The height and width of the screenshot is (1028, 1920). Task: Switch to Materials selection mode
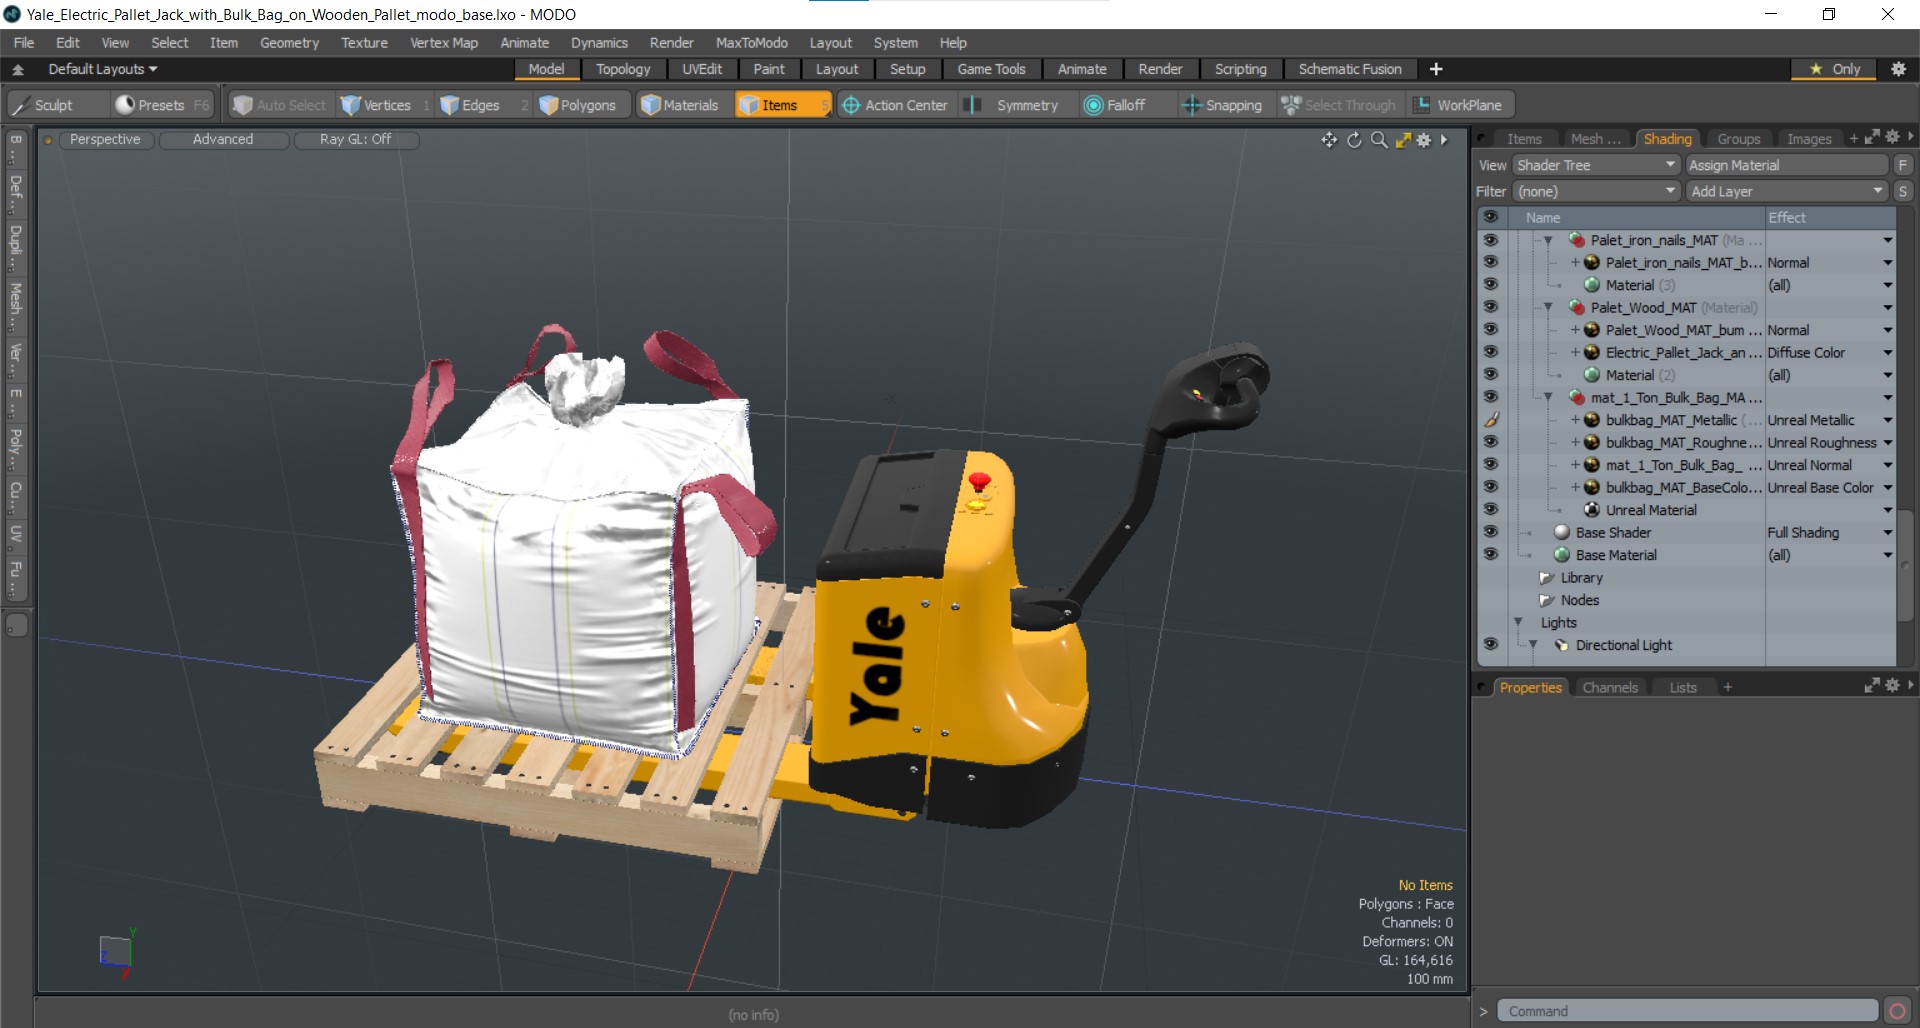[680, 105]
